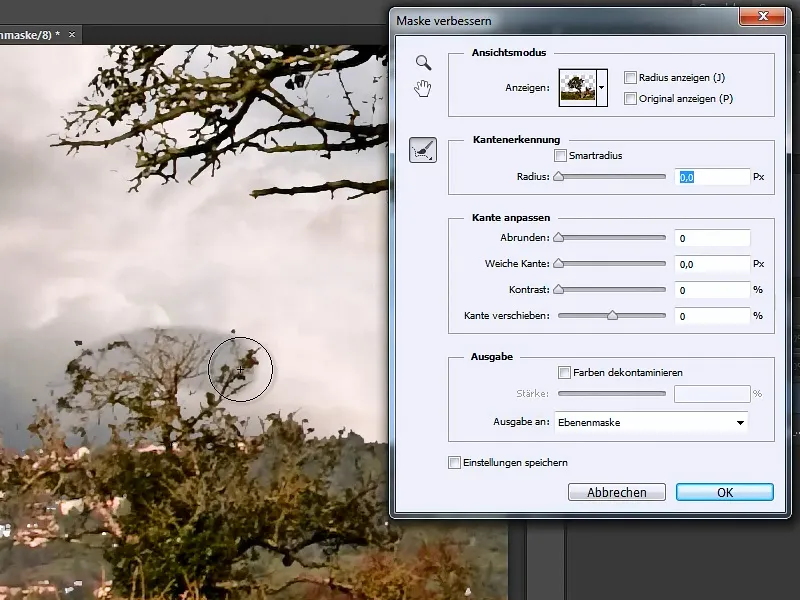The width and height of the screenshot is (800, 600).
Task: Click the Kontrast slider handle
Action: point(559,289)
